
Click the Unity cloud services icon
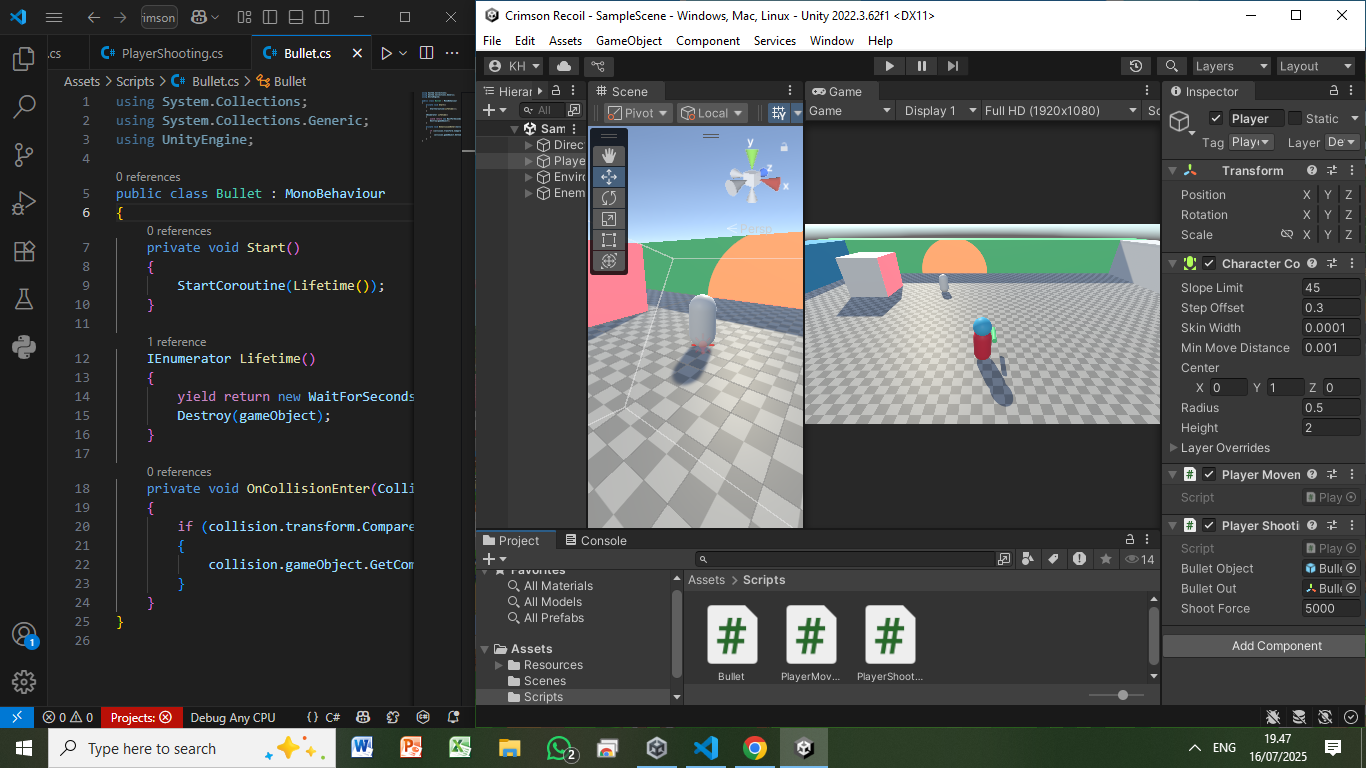pyautogui.click(x=564, y=66)
